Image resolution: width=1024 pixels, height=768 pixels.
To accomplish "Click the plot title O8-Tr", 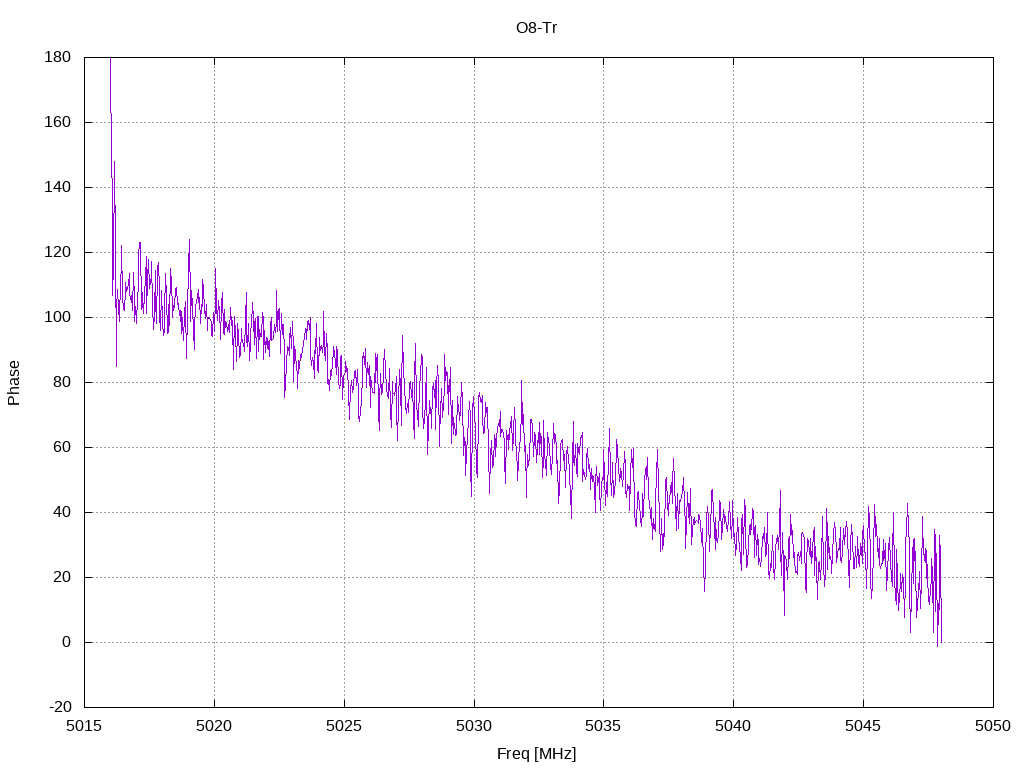I will pos(536,28).
